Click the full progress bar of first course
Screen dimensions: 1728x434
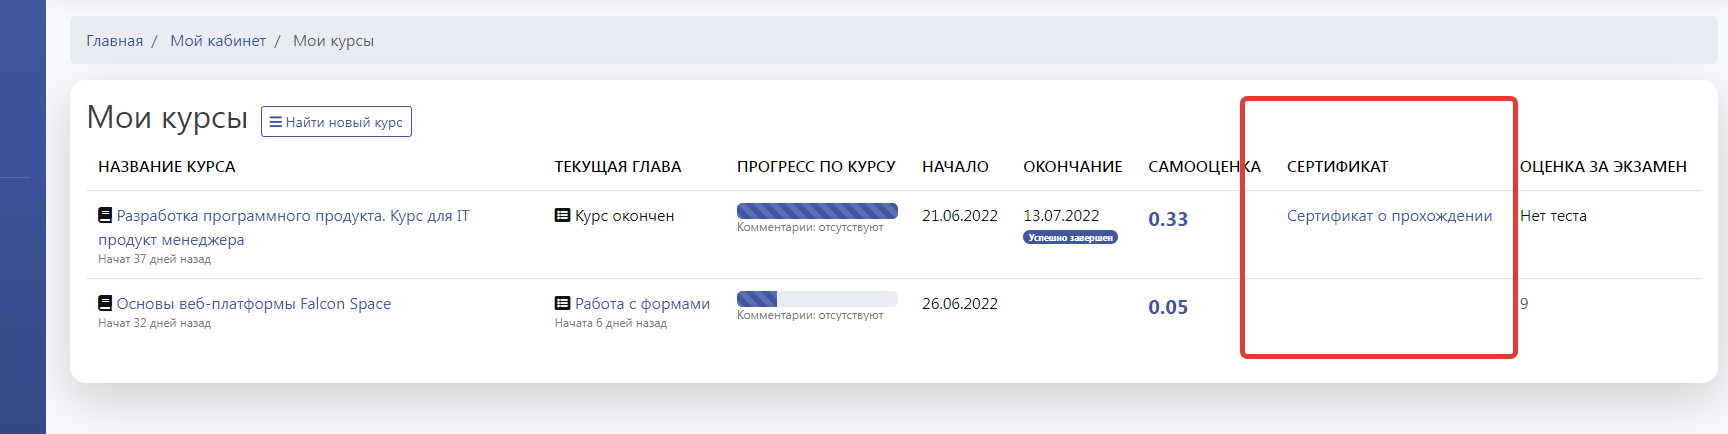click(817, 211)
